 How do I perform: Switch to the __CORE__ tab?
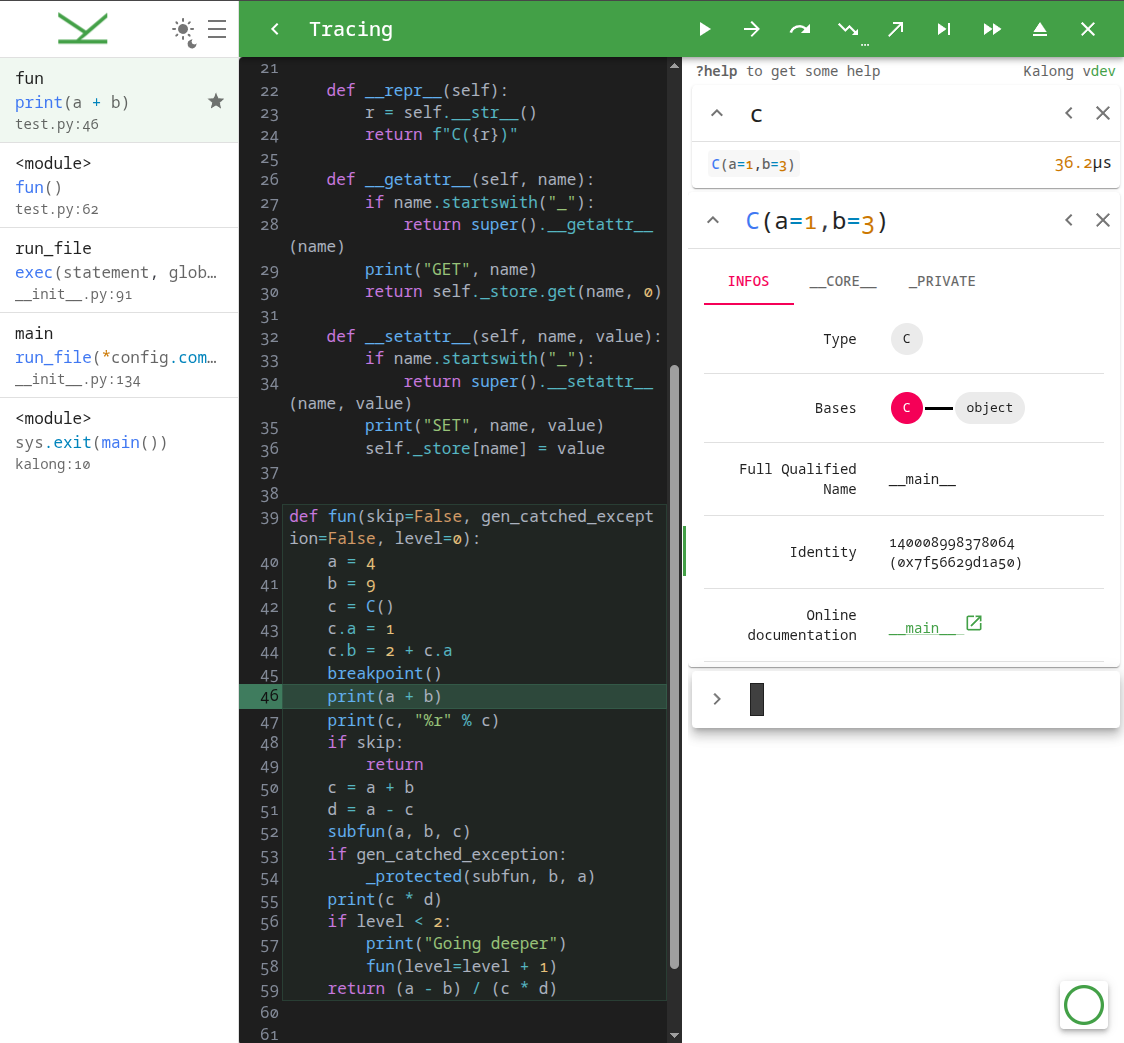(843, 282)
